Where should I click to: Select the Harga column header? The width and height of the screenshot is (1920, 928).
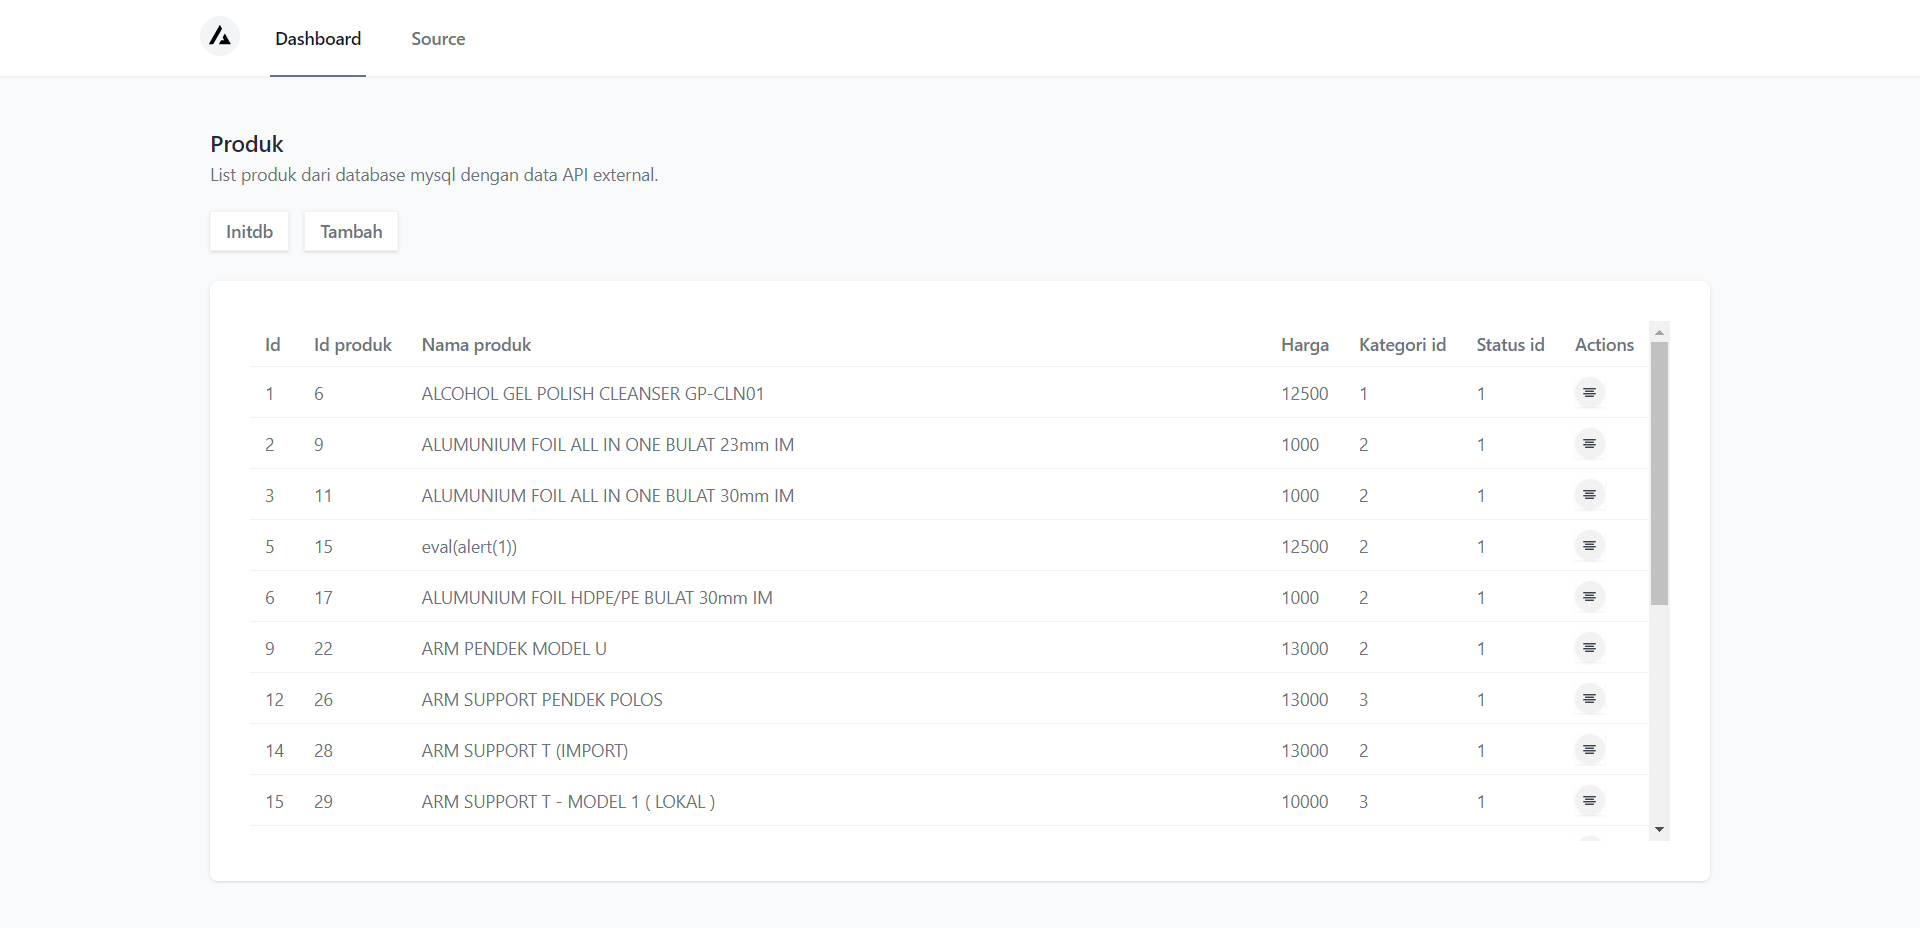1305,344
